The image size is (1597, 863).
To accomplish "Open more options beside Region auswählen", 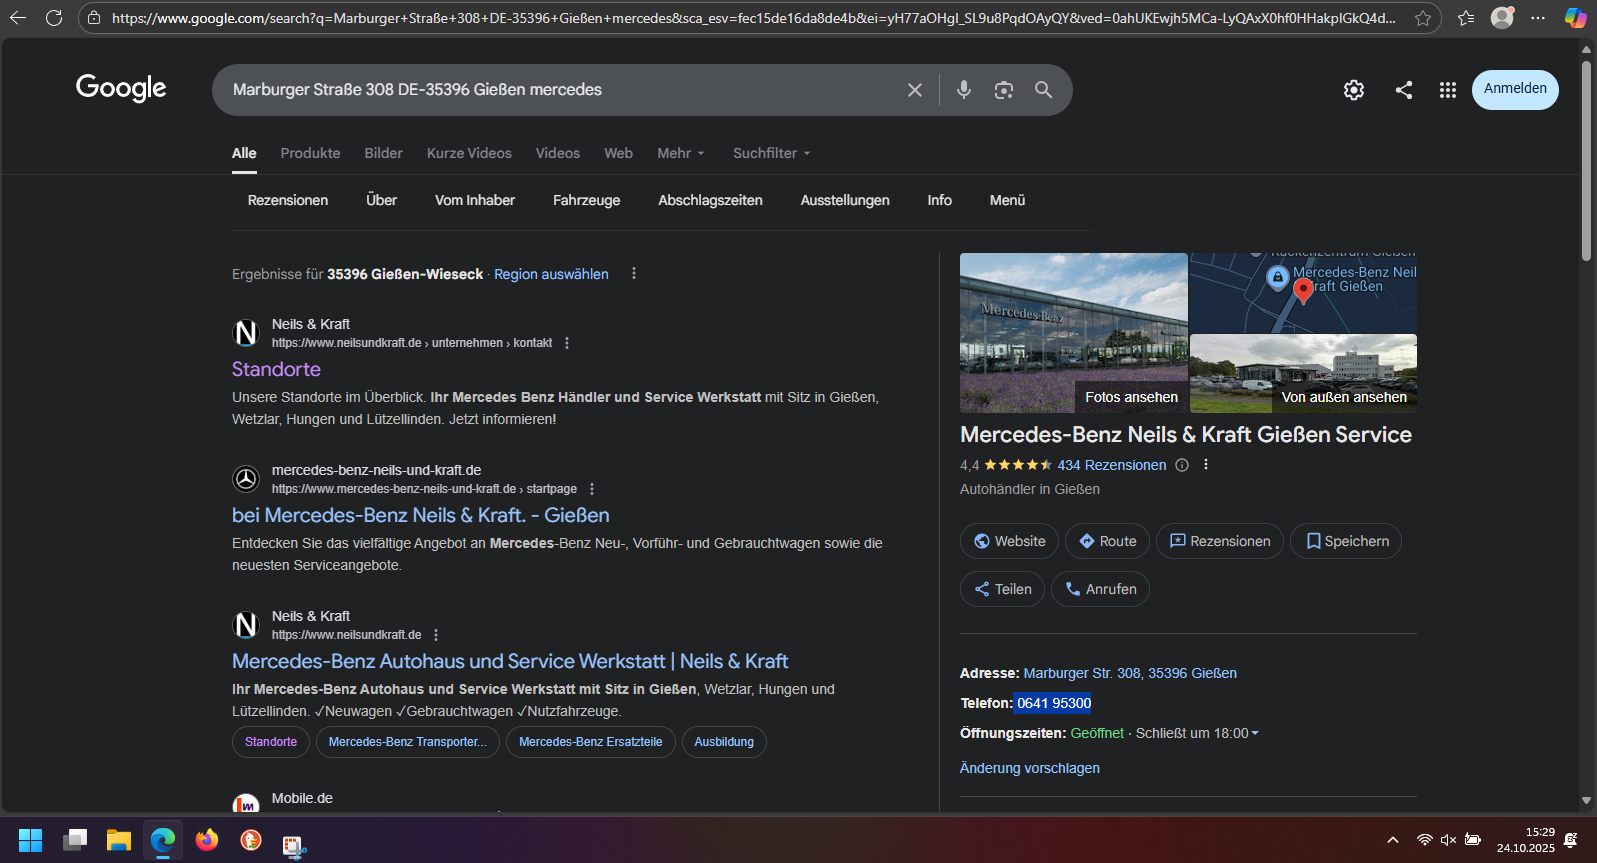I will (634, 273).
